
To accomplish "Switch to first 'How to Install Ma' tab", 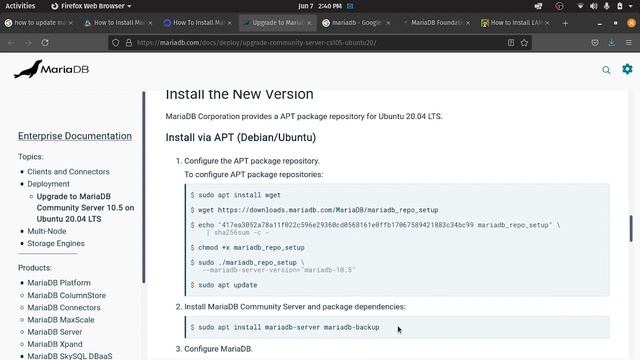I will pyautogui.click(x=118, y=23).
